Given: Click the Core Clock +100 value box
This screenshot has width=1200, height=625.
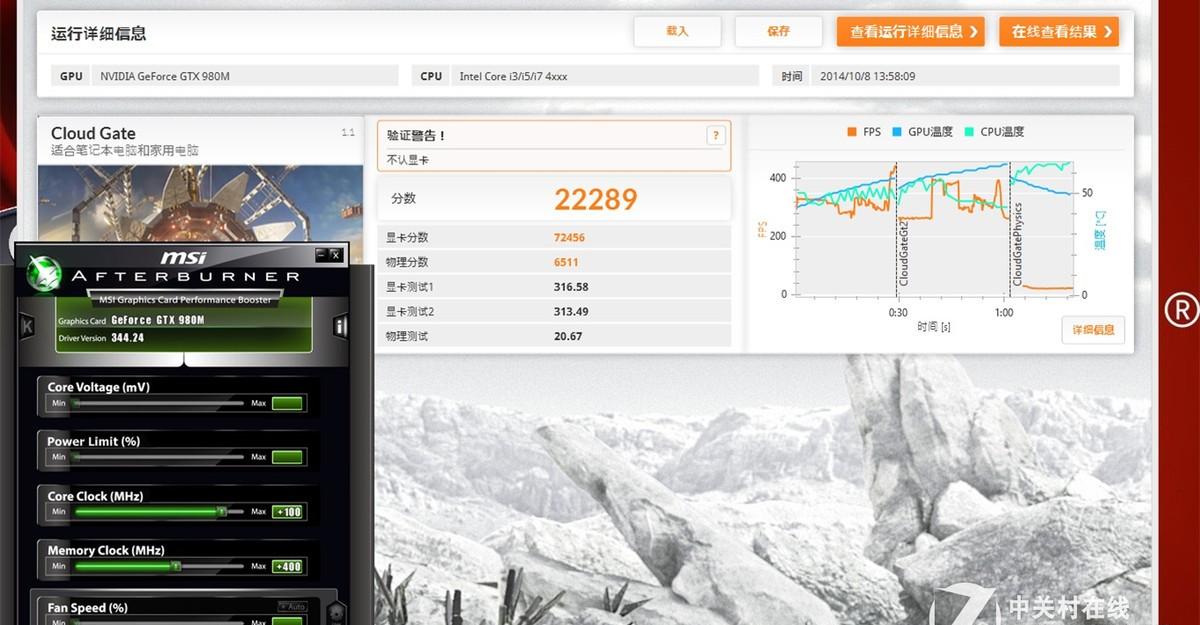Looking at the screenshot, I should tap(287, 512).
